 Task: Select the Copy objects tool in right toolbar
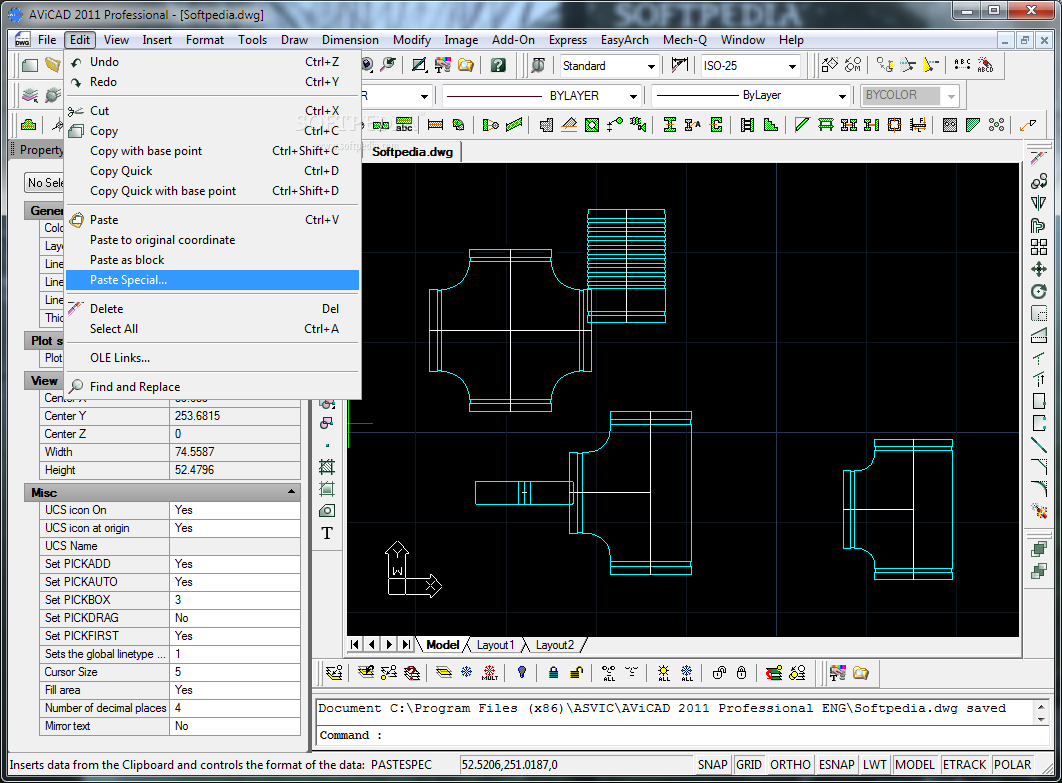coord(1038,181)
